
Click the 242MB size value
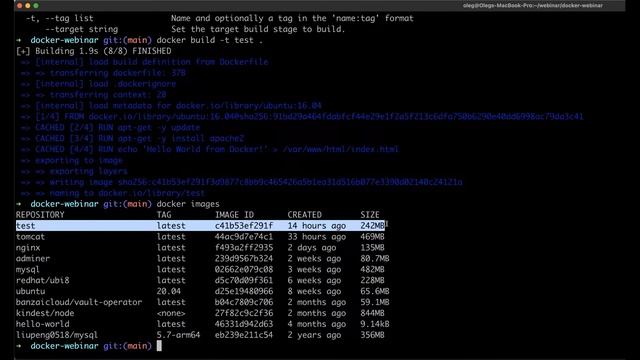pos(372,226)
